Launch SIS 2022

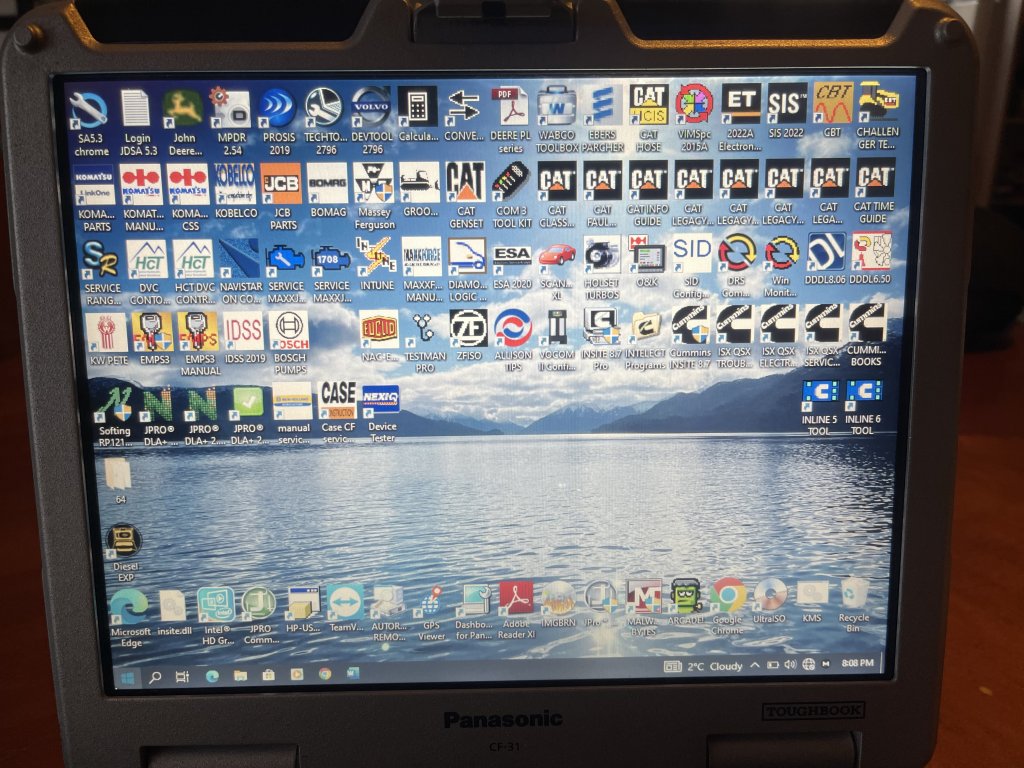786,104
